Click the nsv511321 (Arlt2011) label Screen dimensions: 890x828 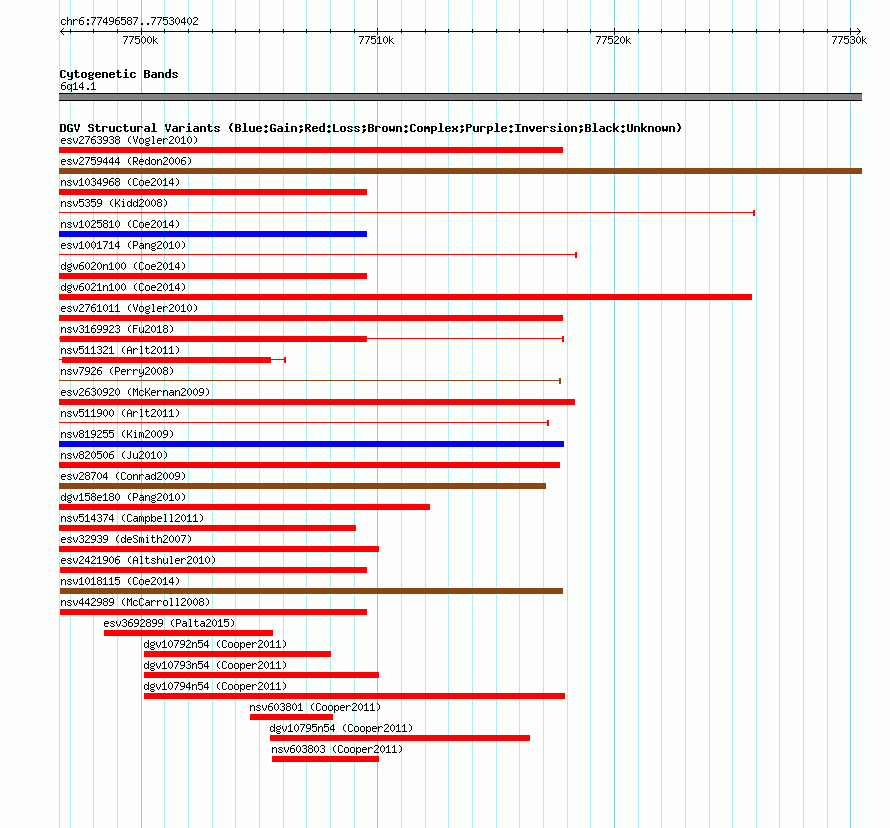[x=120, y=350]
